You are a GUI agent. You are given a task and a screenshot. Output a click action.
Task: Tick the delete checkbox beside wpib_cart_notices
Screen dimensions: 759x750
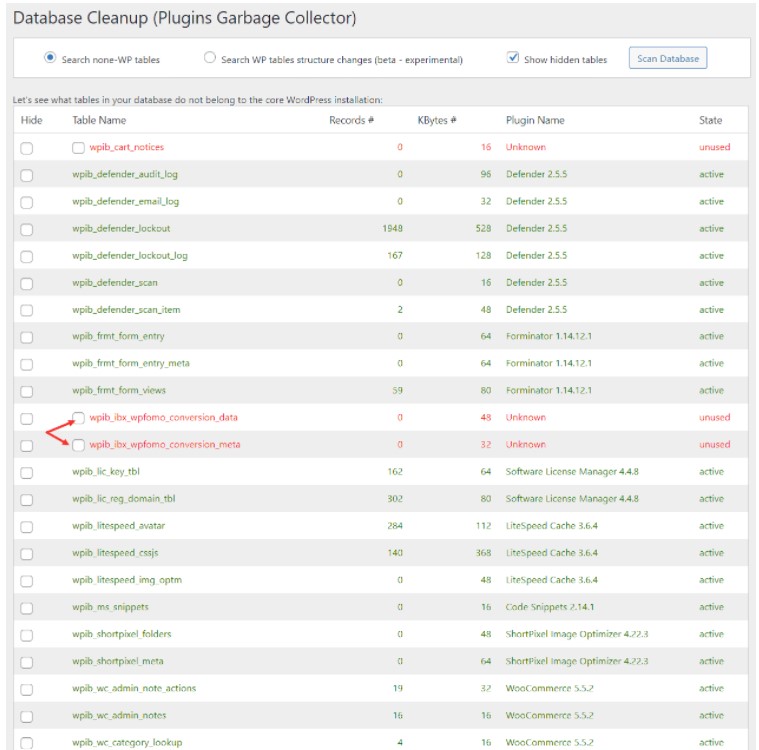pyautogui.click(x=78, y=148)
